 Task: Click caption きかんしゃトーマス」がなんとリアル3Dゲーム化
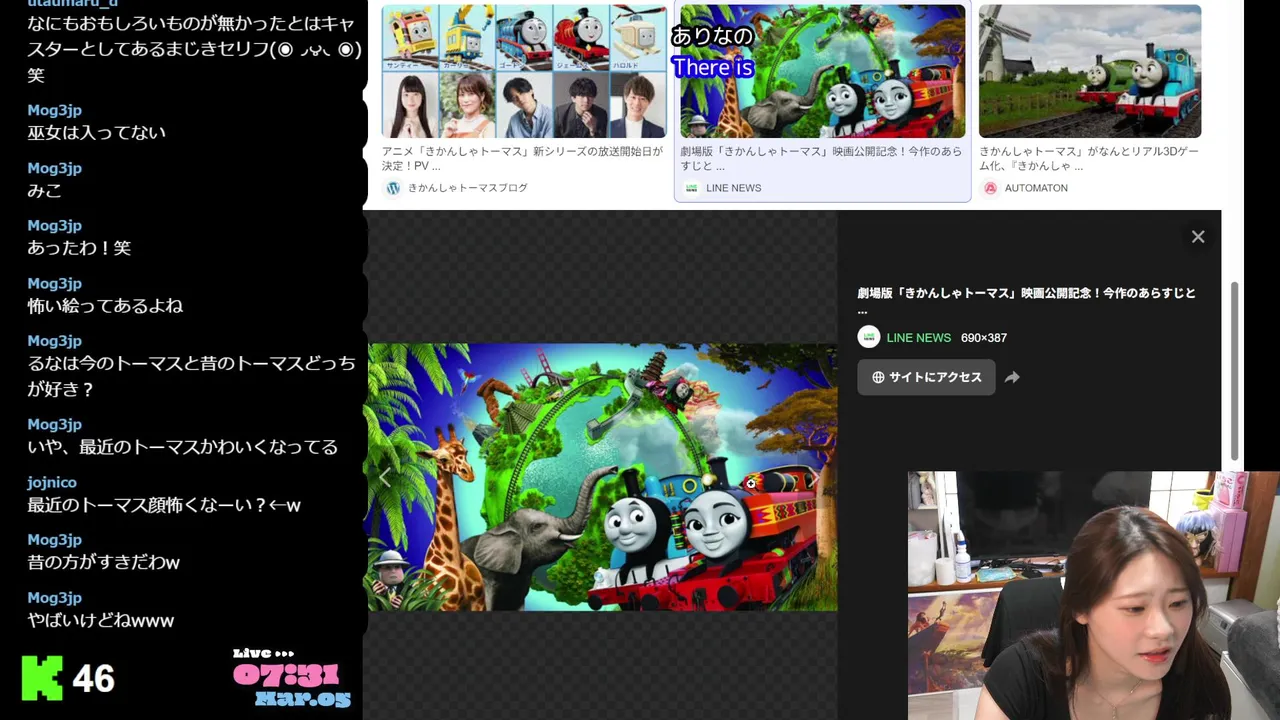pyautogui.click(x=1089, y=159)
